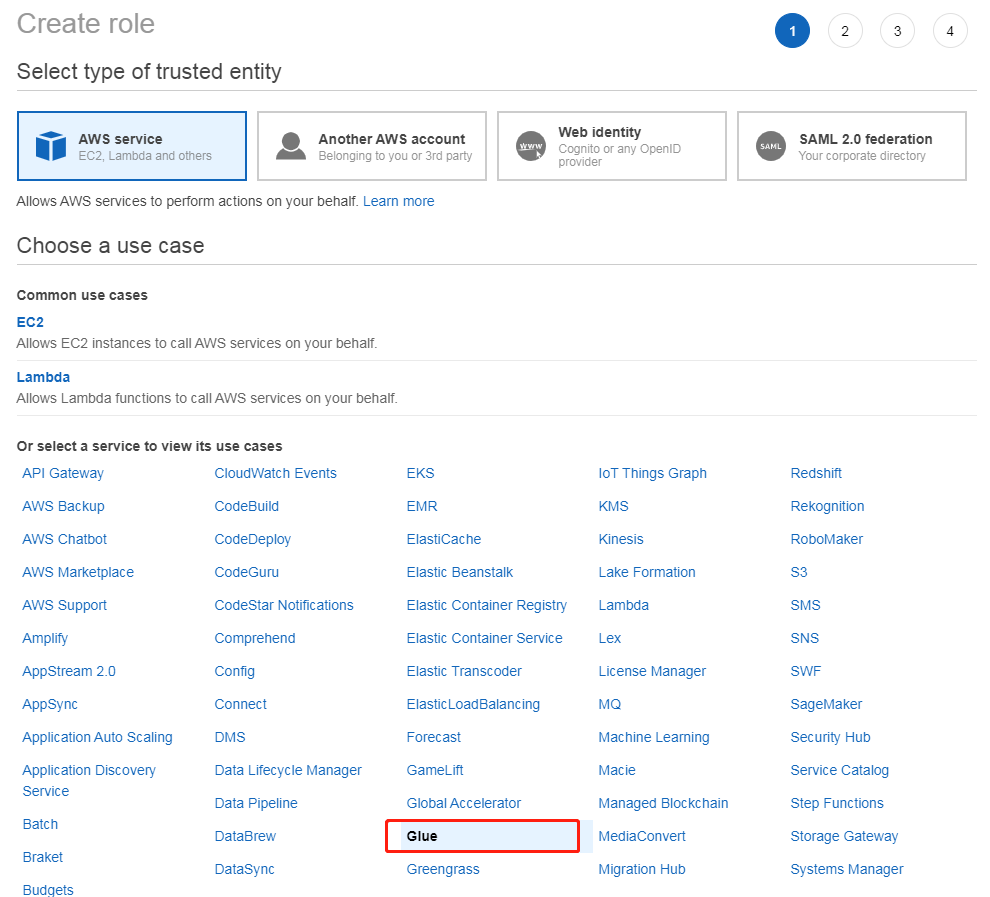Select the Global Accelerator service
Viewport: 990px width, 897px height.
(463, 803)
